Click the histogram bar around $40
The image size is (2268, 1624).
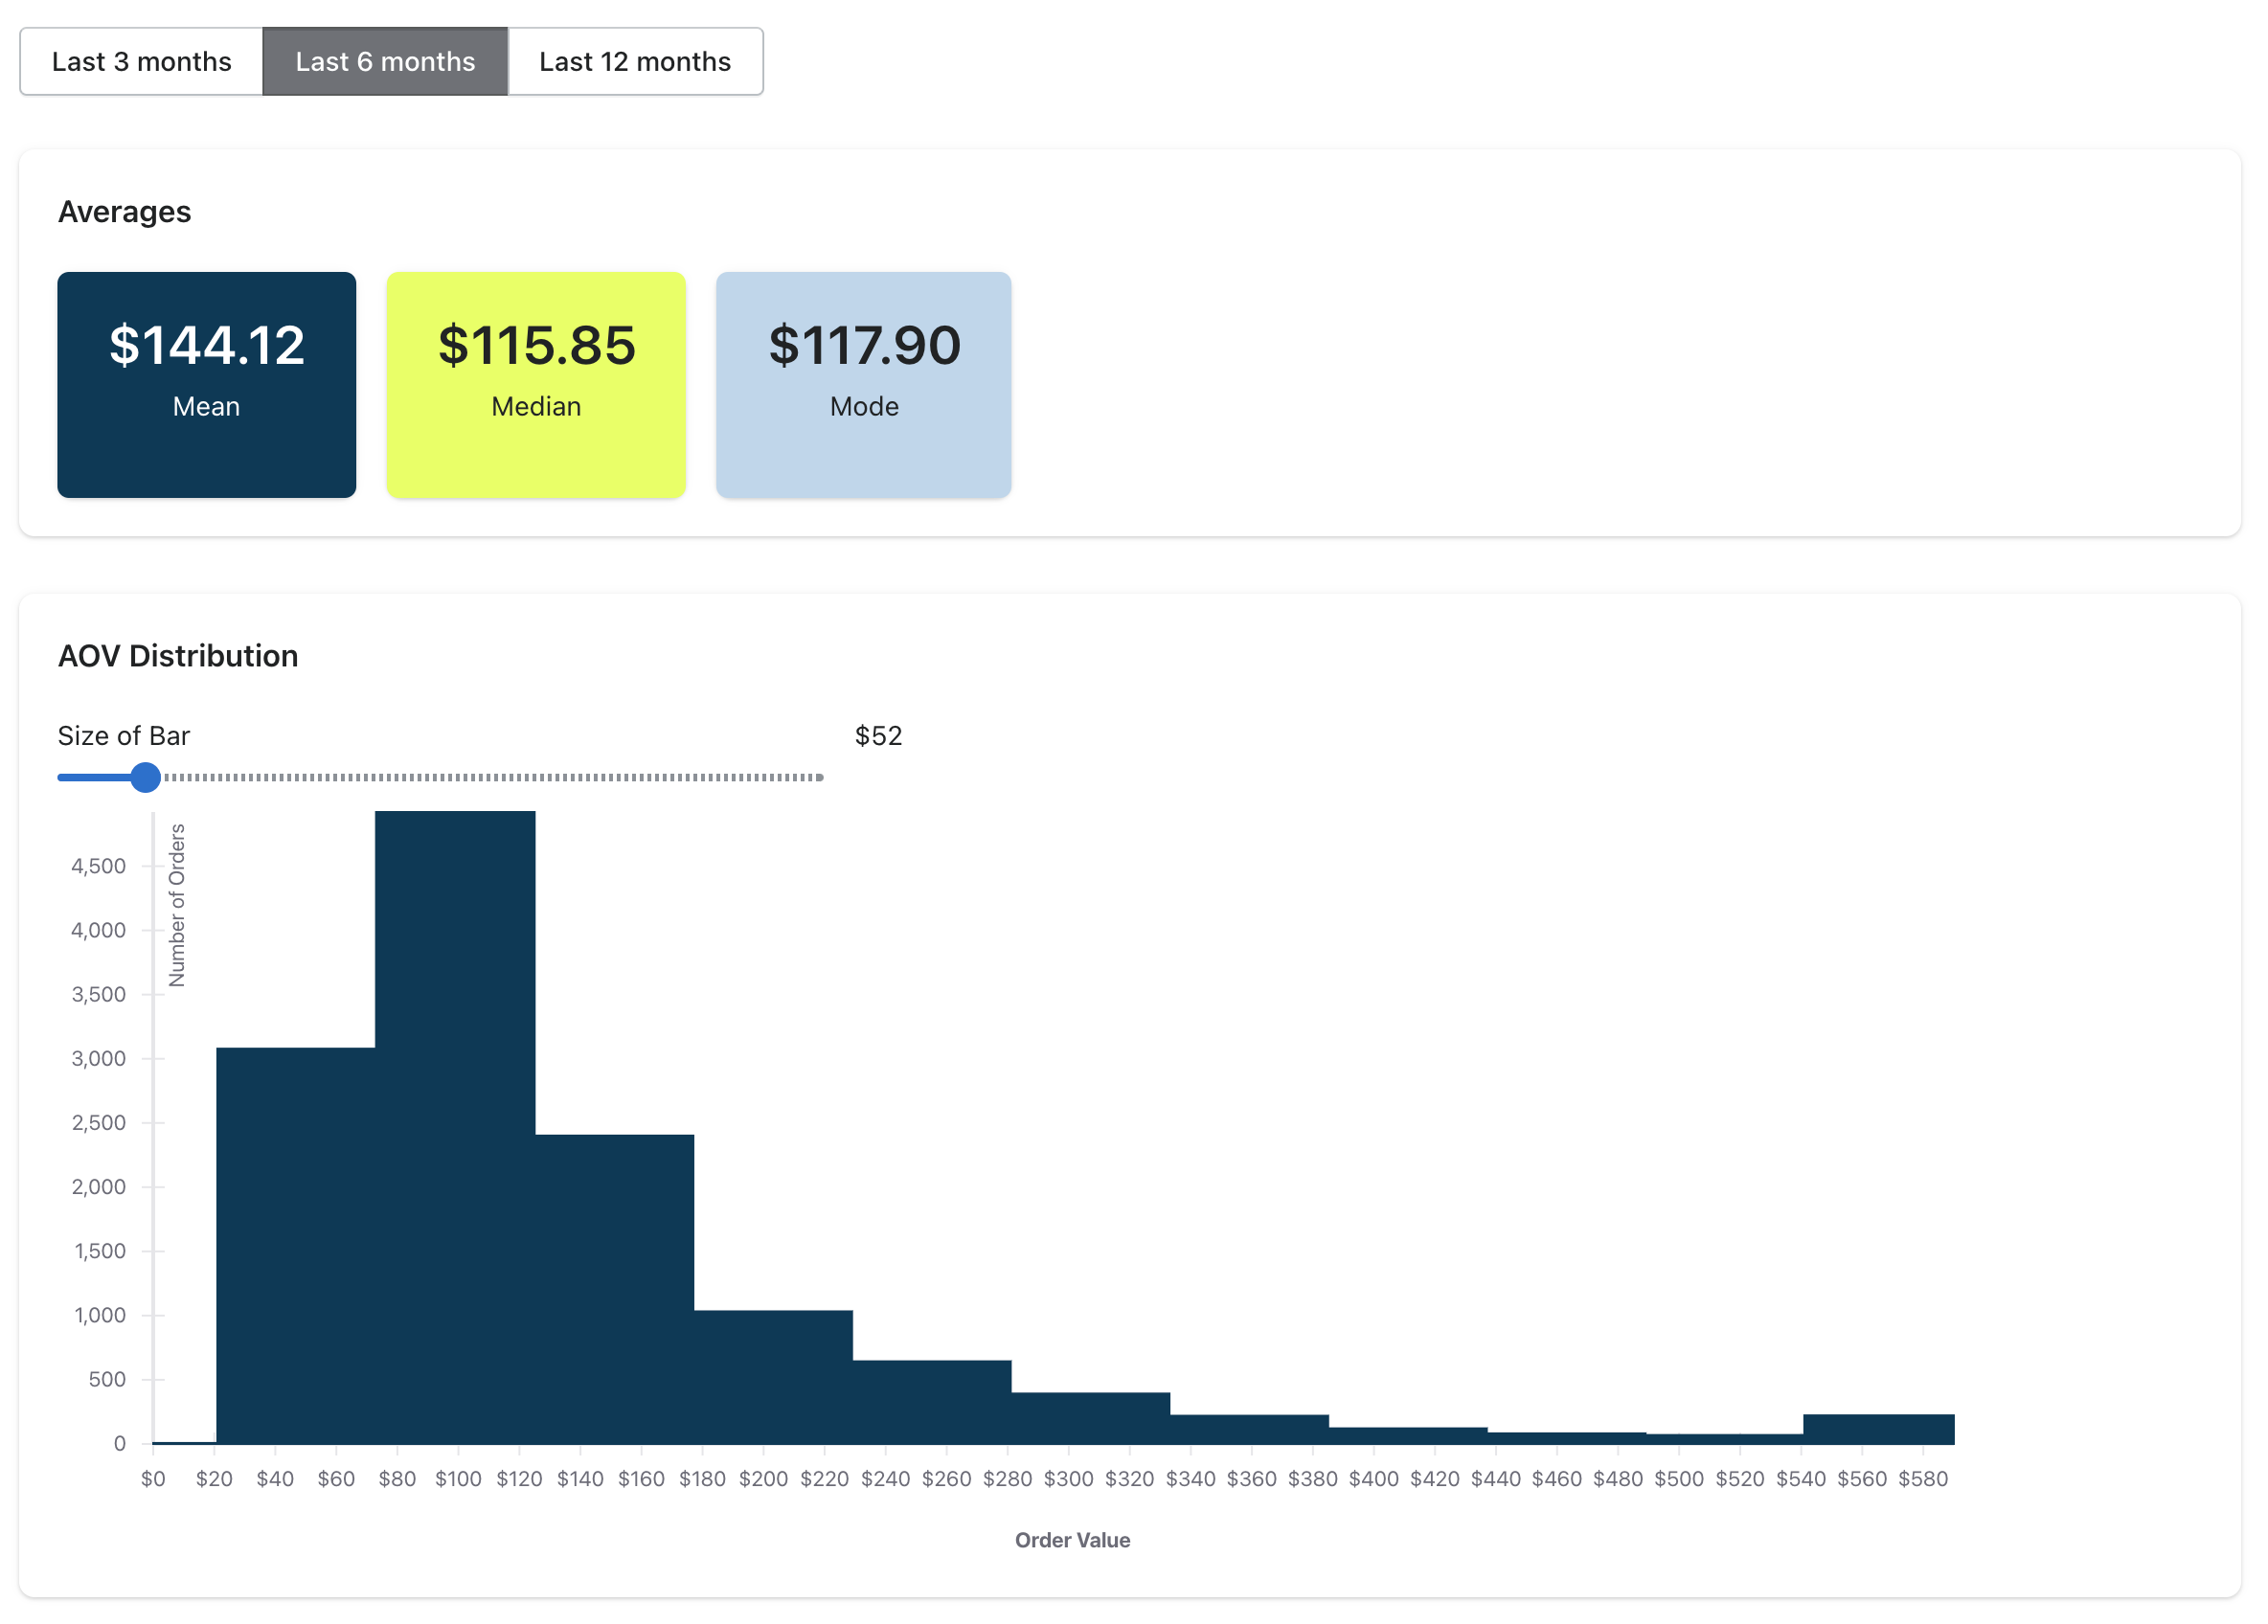point(296,1245)
